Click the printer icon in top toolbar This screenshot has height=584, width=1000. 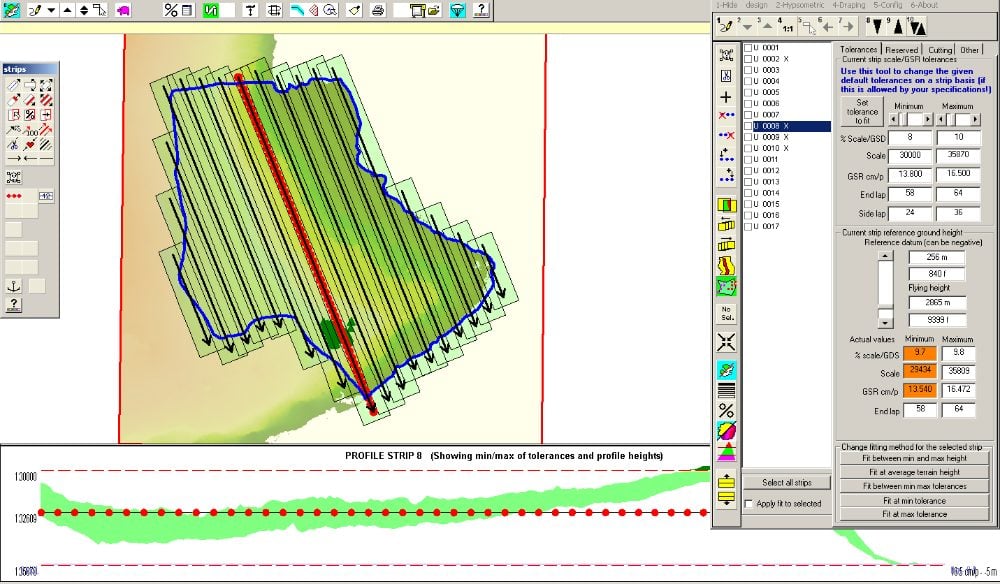[x=378, y=10]
